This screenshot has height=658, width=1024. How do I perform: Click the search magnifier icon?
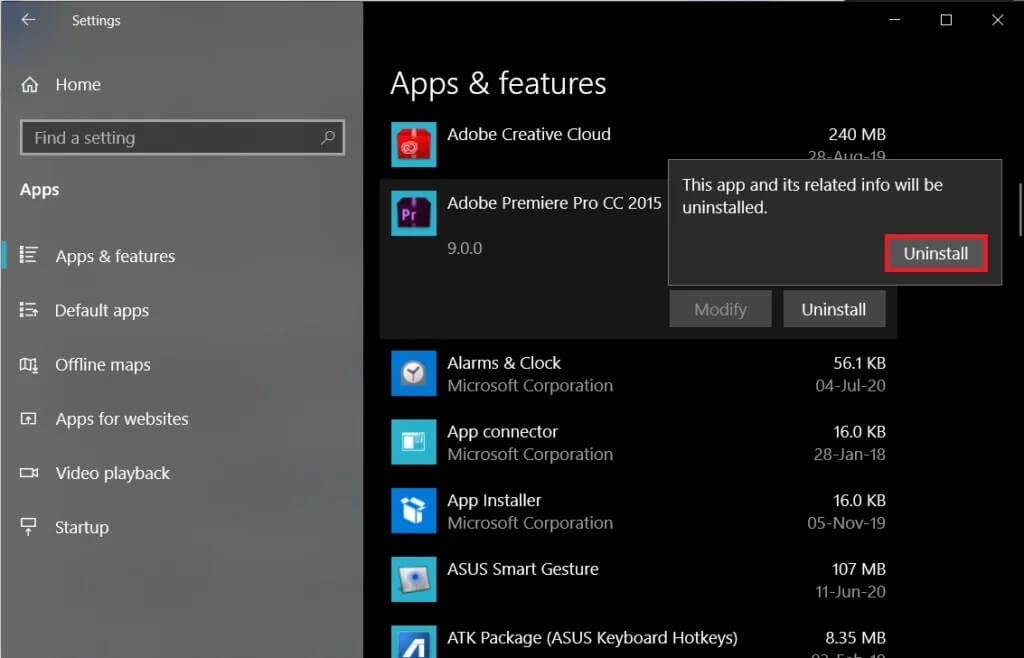[x=328, y=137]
